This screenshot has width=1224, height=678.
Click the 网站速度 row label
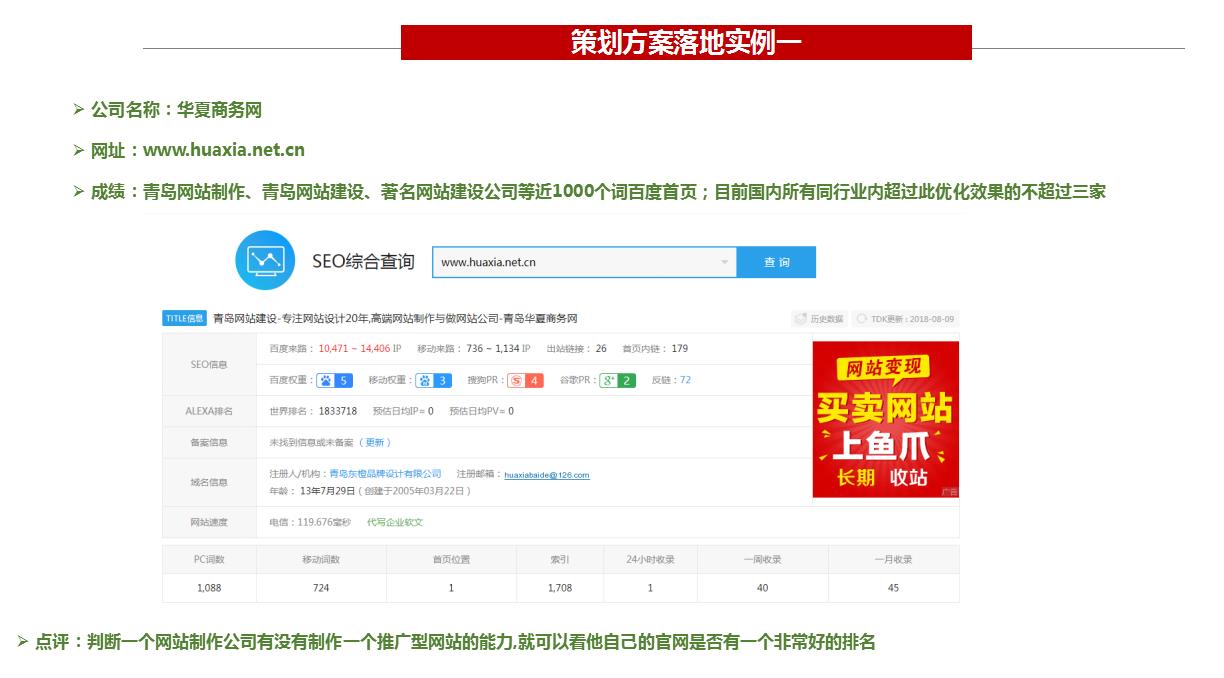tap(209, 522)
